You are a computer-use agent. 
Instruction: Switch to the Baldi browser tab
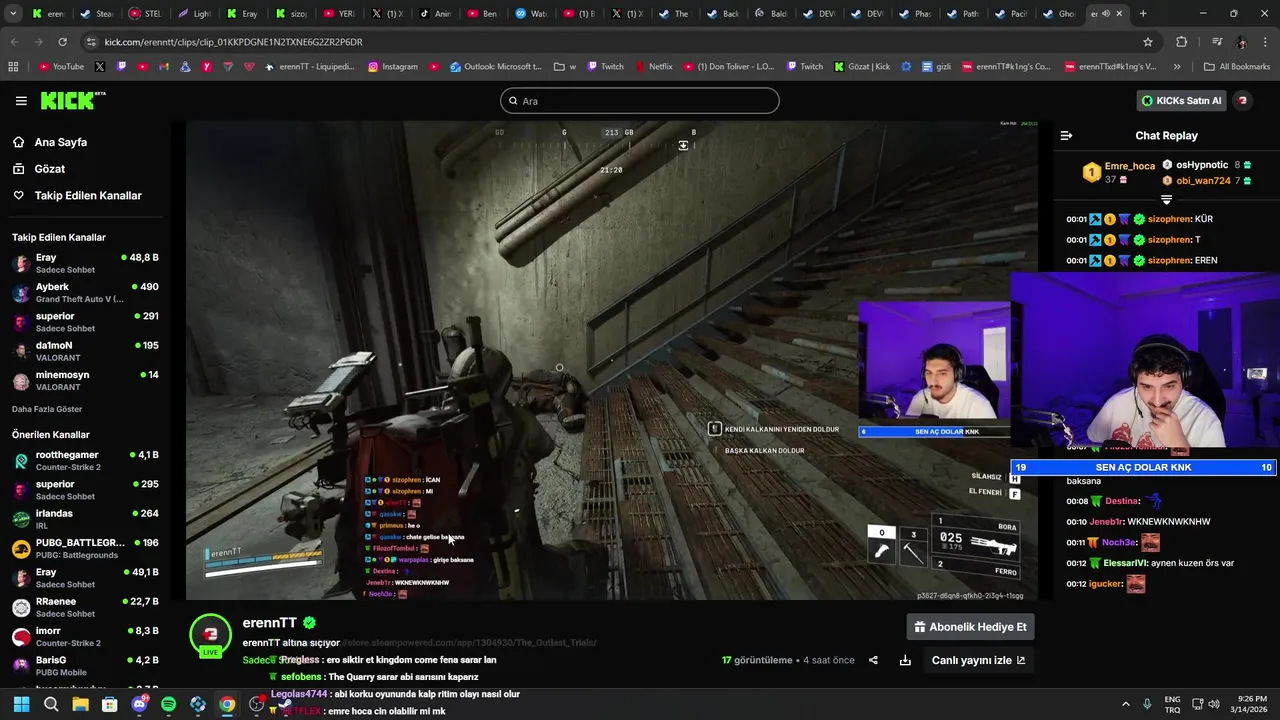click(x=770, y=14)
